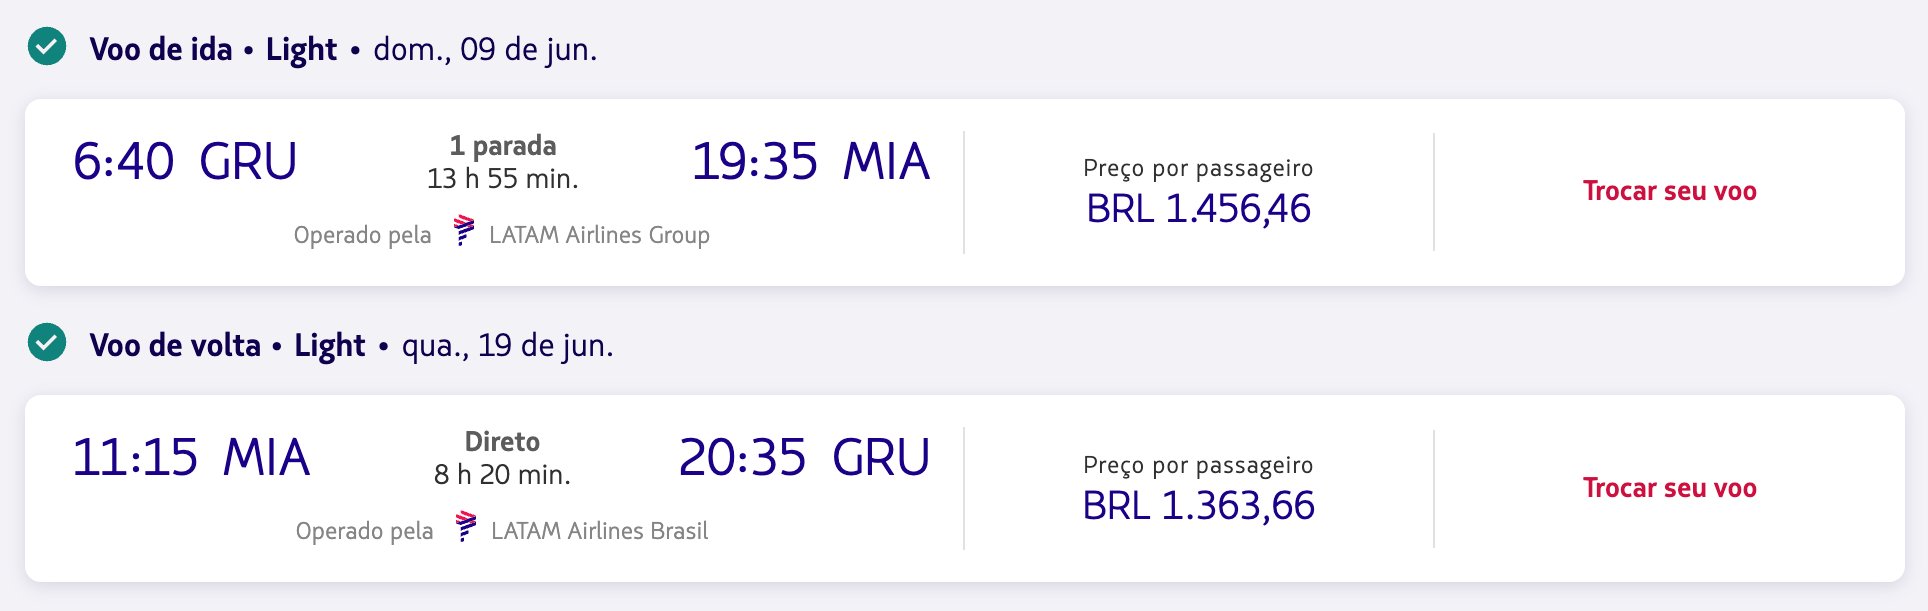Viewport: 1928px width, 611px height.
Task: Click the 13 h 55 min duration
Action: (x=502, y=179)
